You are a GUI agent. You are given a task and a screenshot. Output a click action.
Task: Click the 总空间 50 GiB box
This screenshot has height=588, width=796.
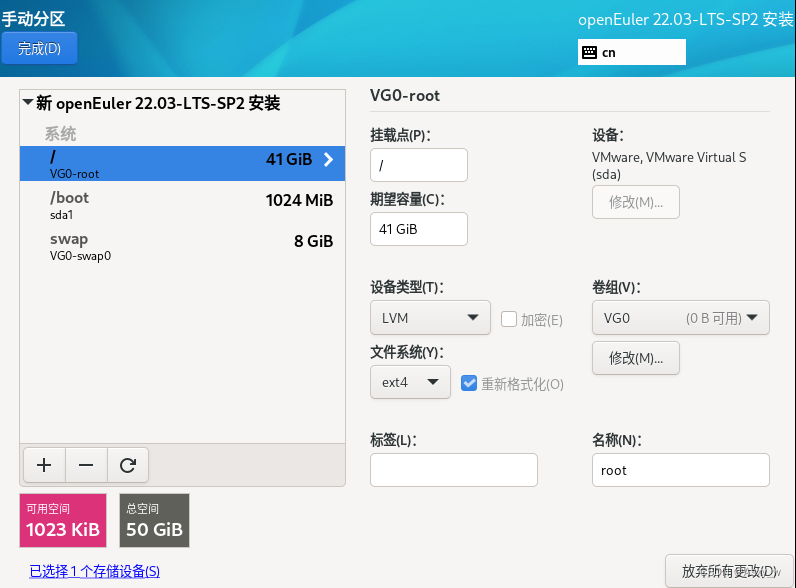coord(154,520)
